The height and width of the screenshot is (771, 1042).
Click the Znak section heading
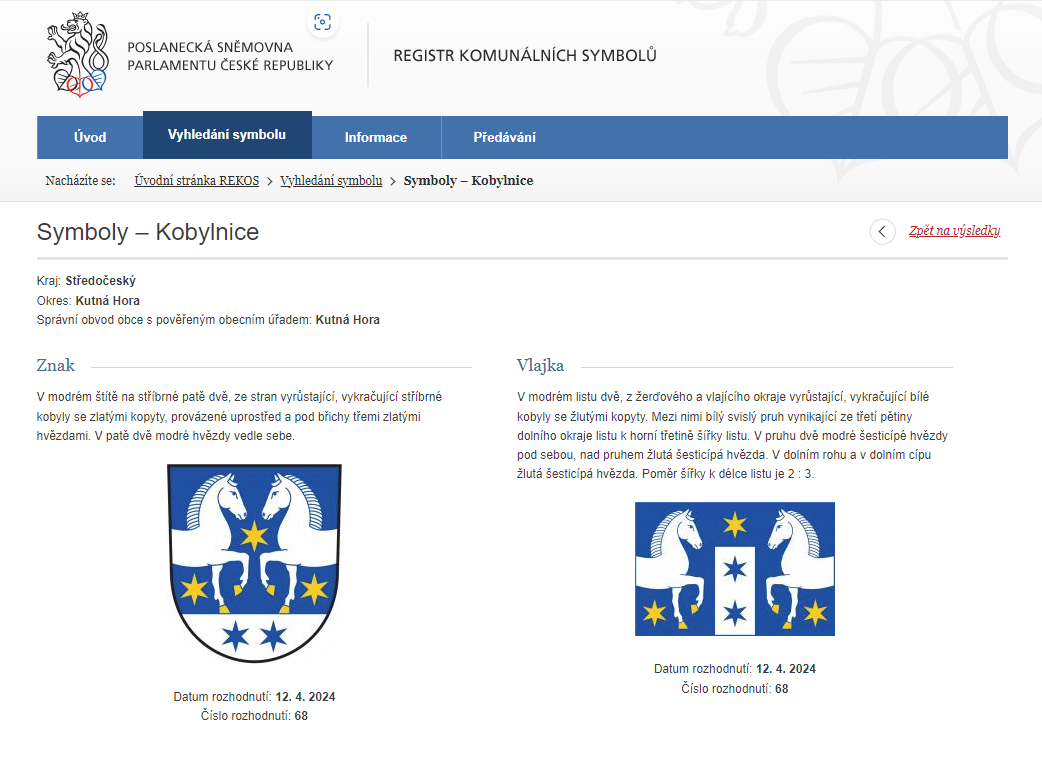pyautogui.click(x=56, y=366)
